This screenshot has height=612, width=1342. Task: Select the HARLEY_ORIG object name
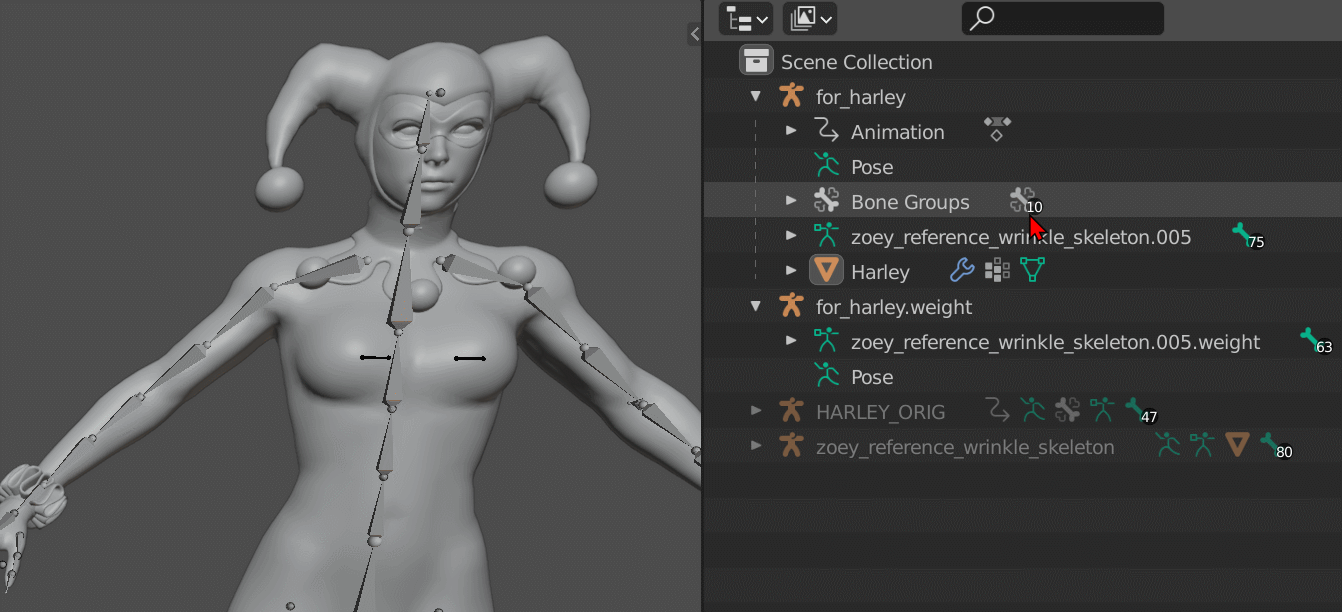880,412
